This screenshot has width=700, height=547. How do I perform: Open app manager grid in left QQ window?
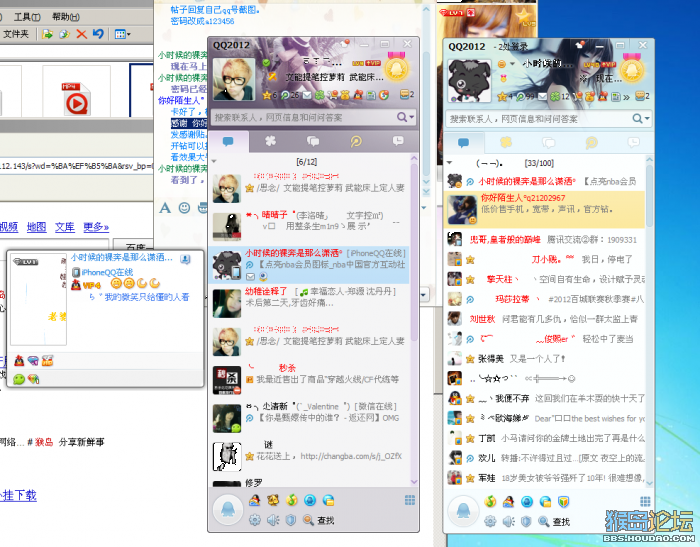[410, 500]
